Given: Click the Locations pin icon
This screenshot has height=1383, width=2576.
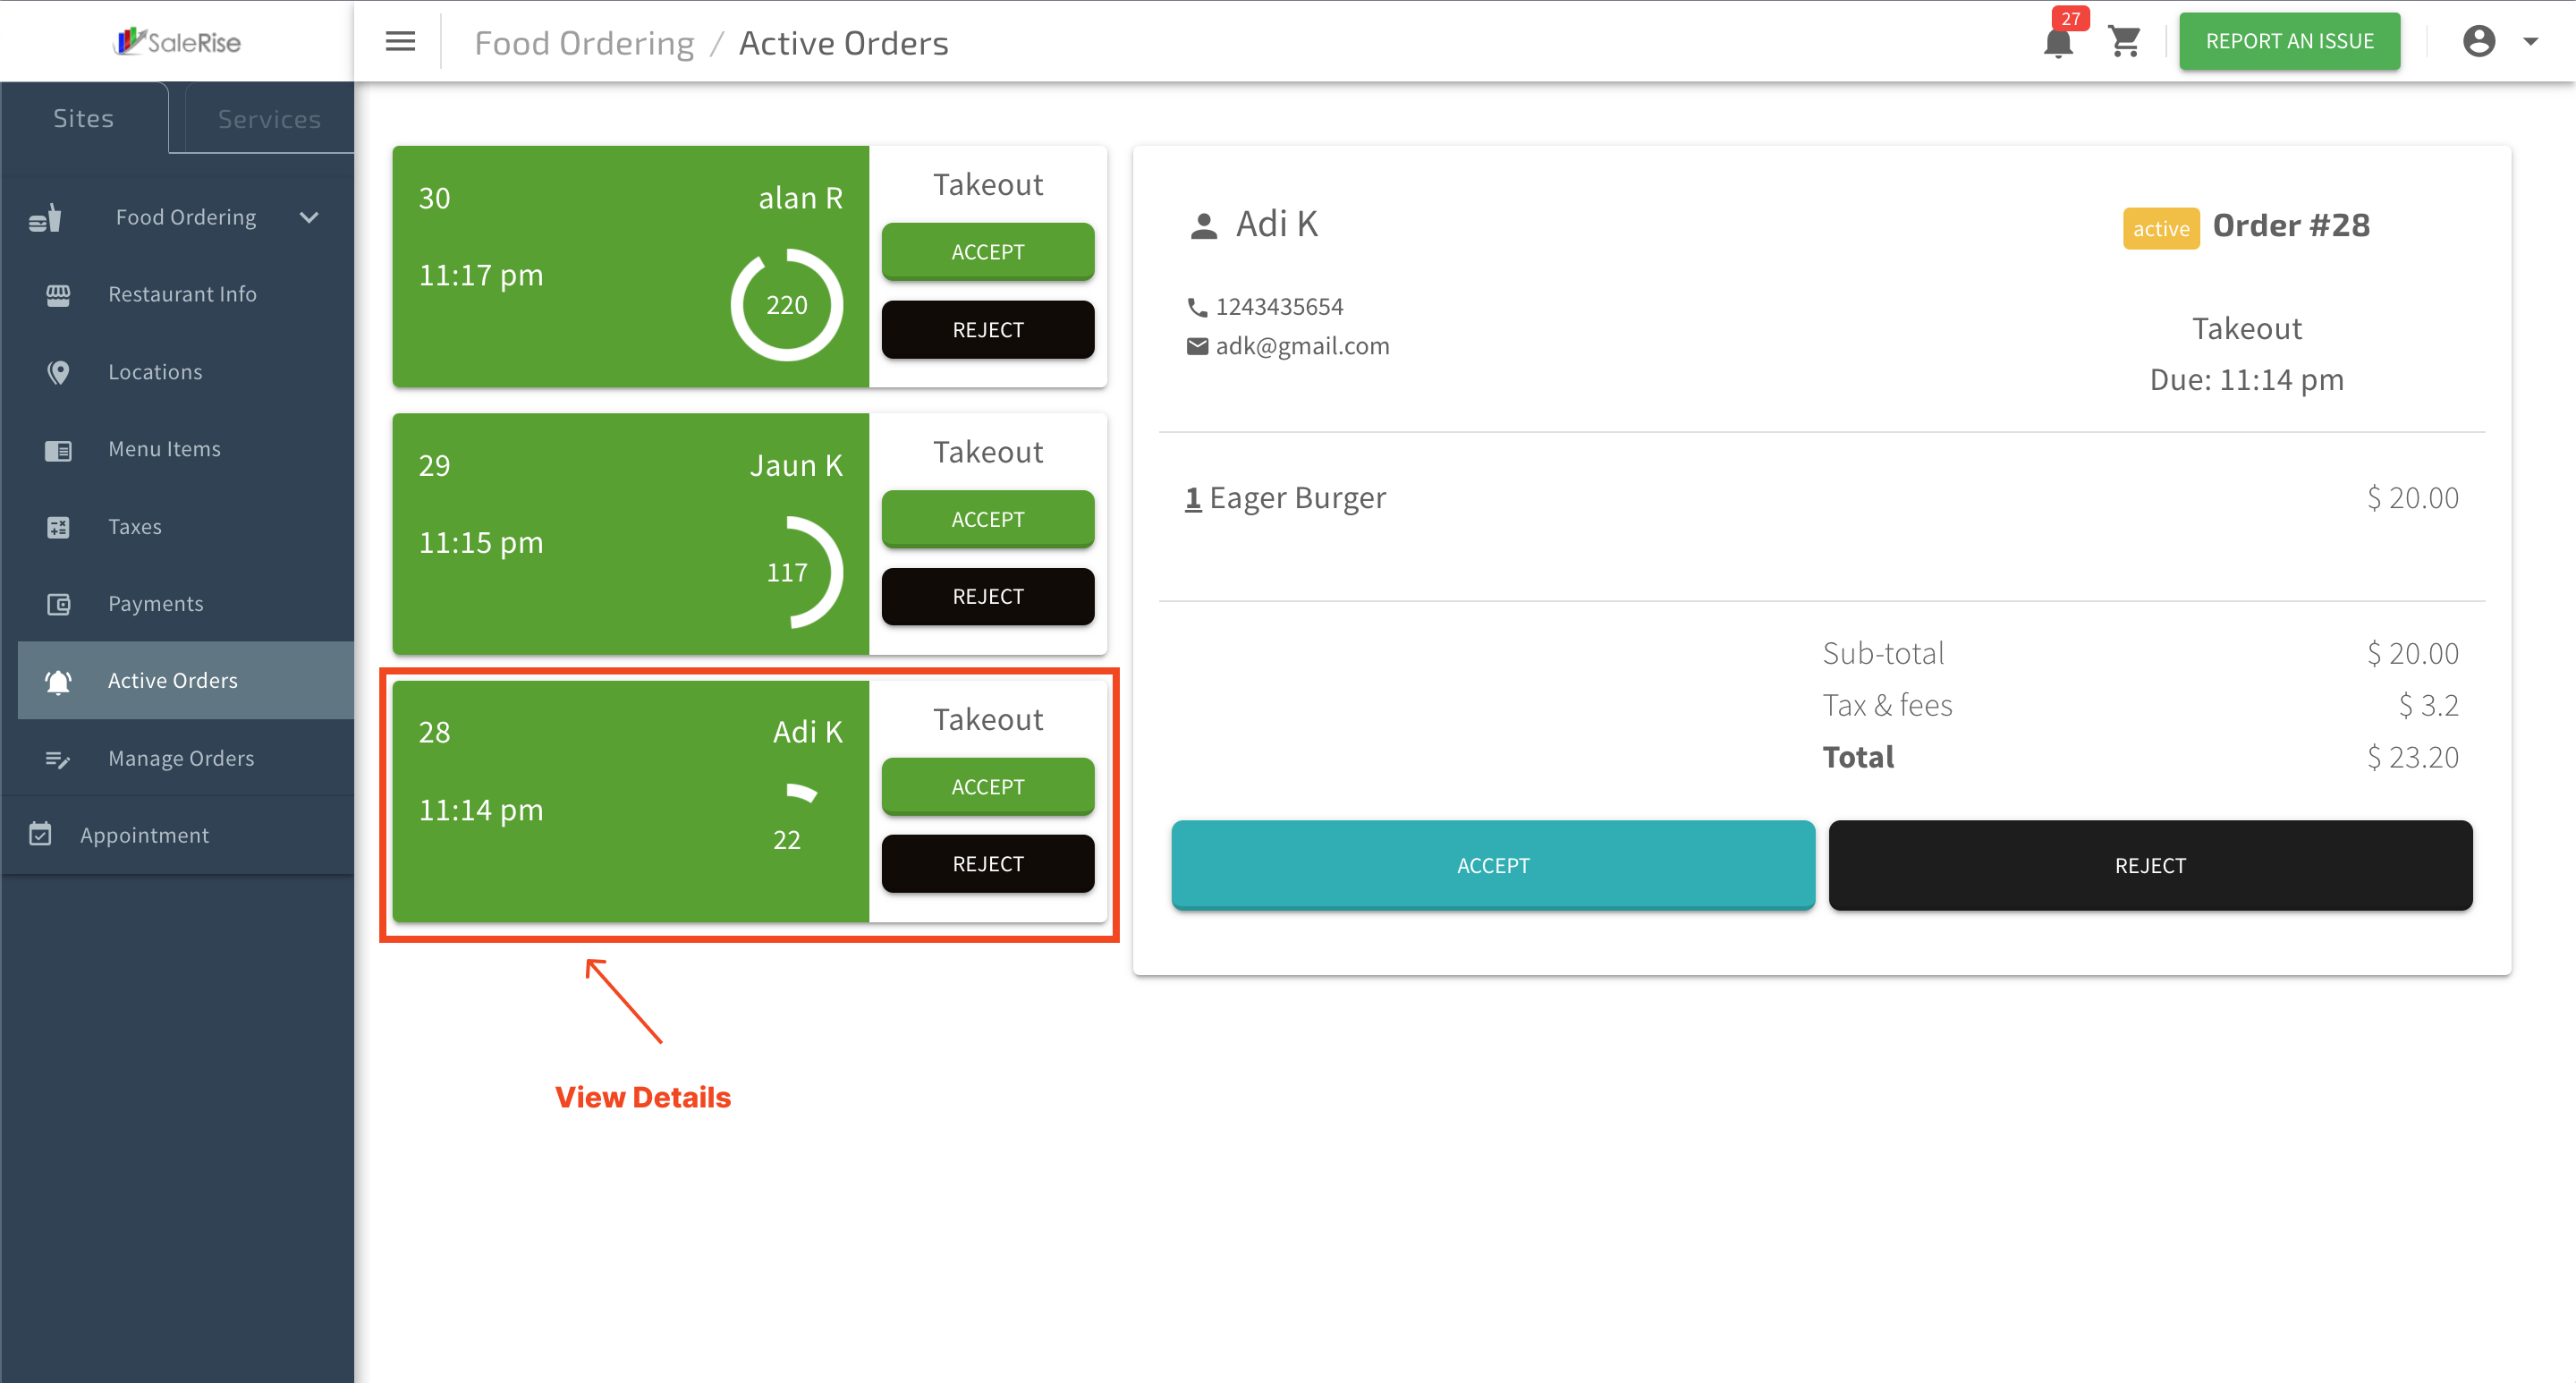Looking at the screenshot, I should [x=58, y=372].
